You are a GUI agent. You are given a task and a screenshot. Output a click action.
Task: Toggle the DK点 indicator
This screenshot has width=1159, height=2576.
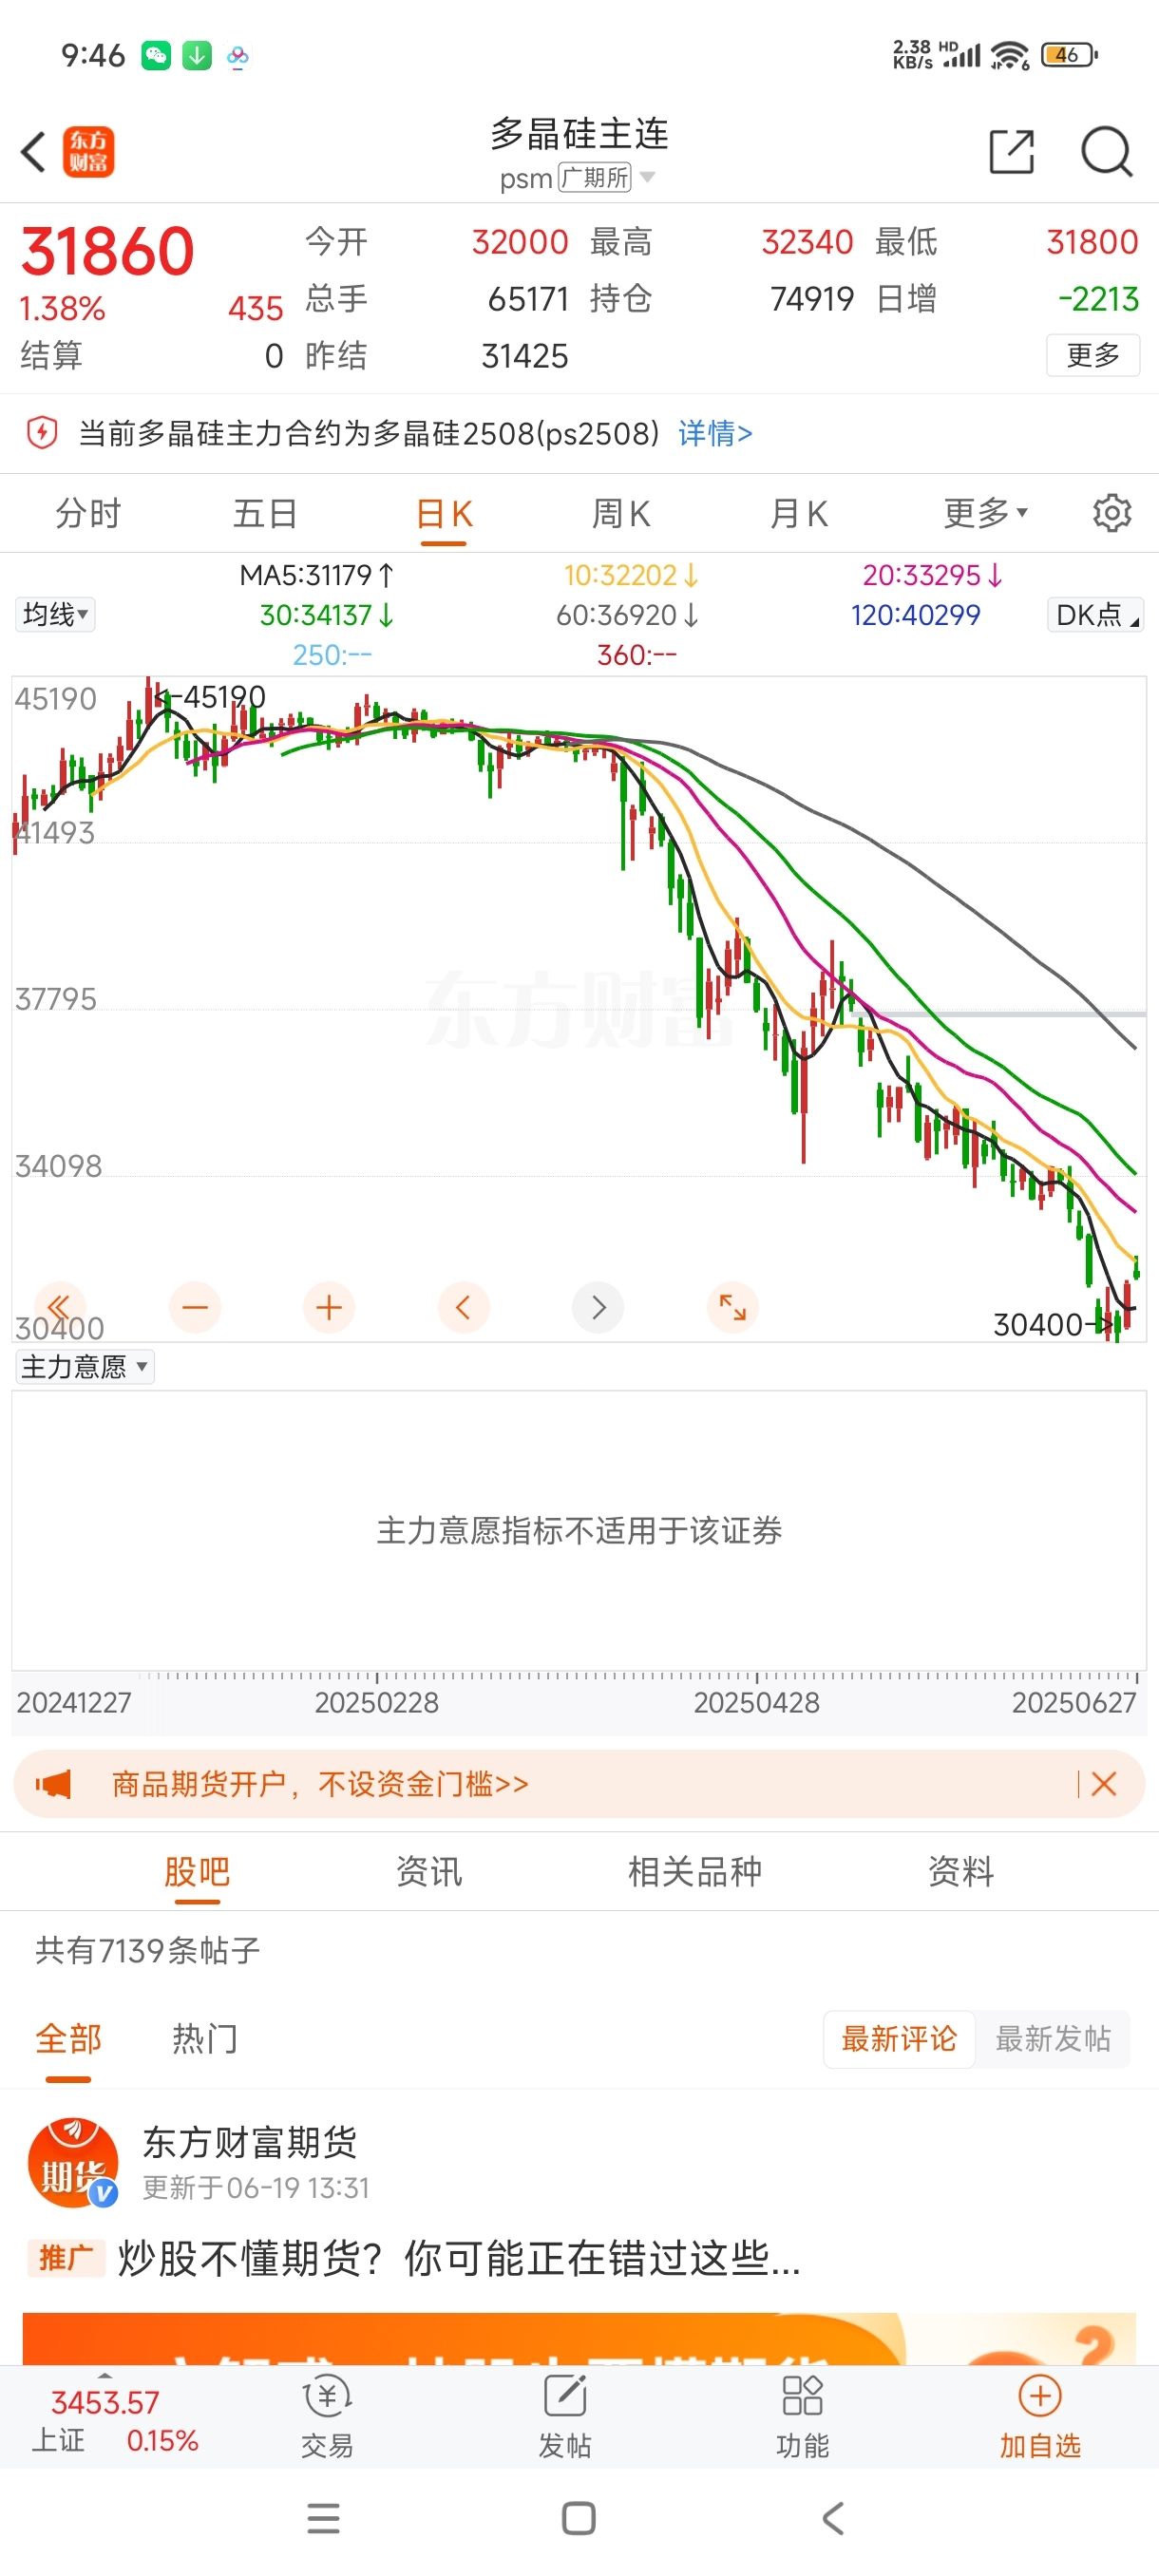click(x=1095, y=614)
